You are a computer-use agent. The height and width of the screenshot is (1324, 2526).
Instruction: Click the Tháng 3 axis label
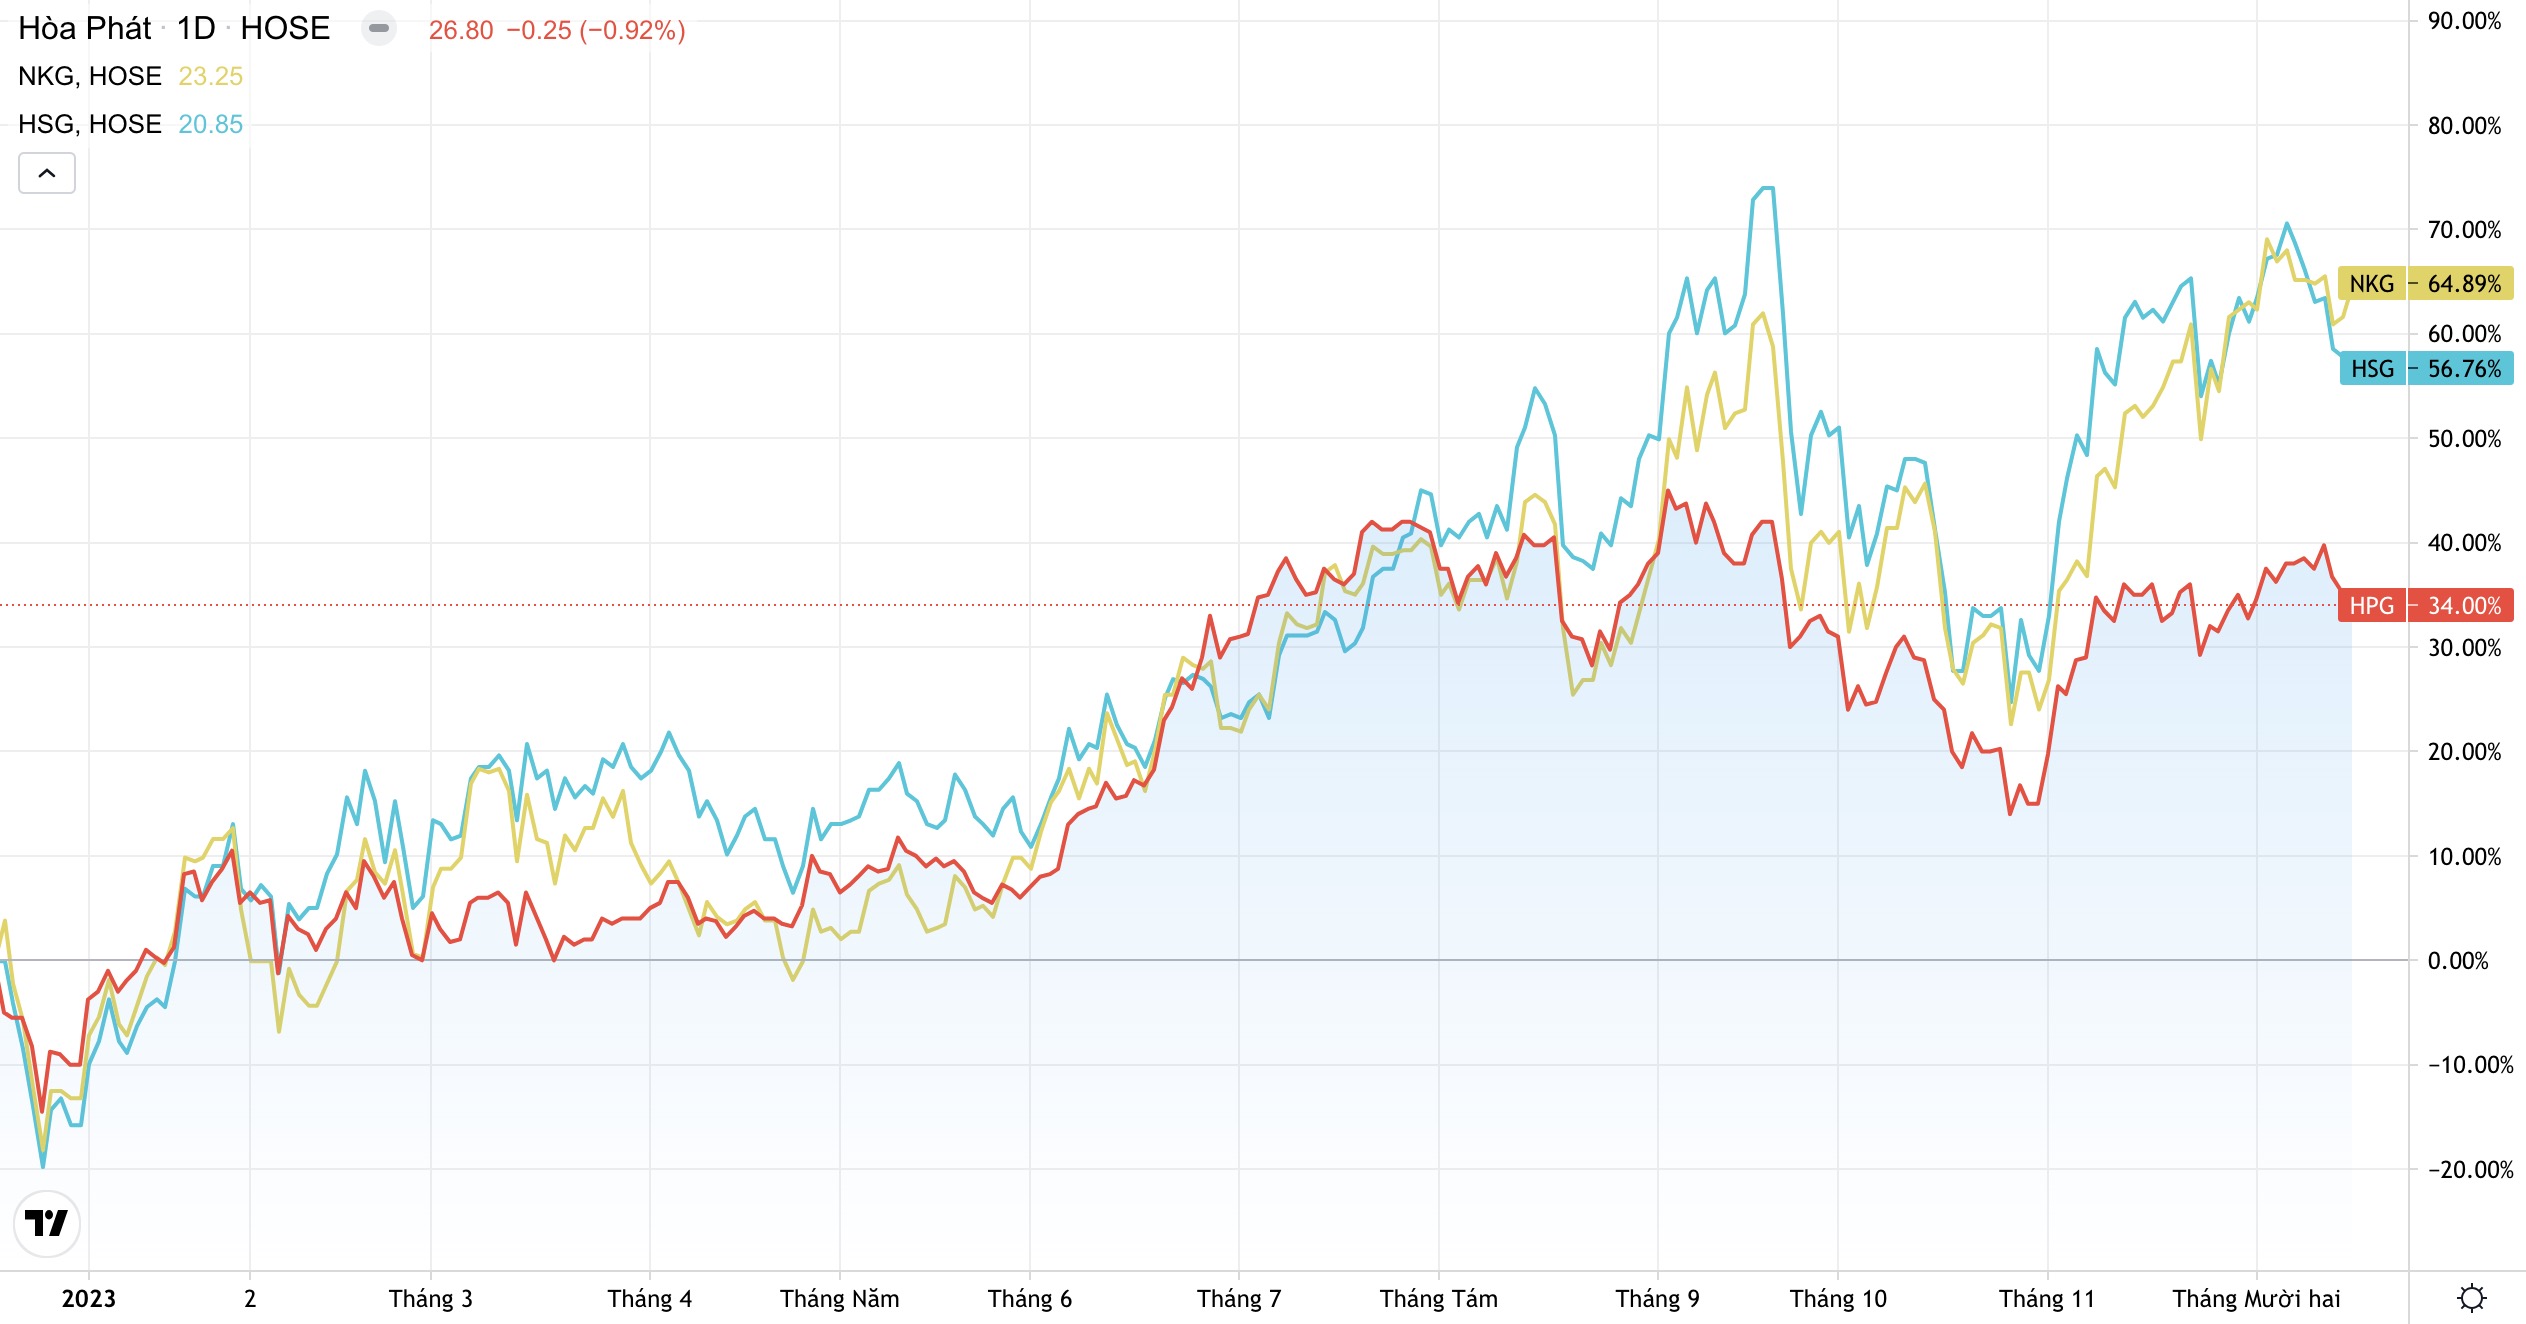point(431,1298)
